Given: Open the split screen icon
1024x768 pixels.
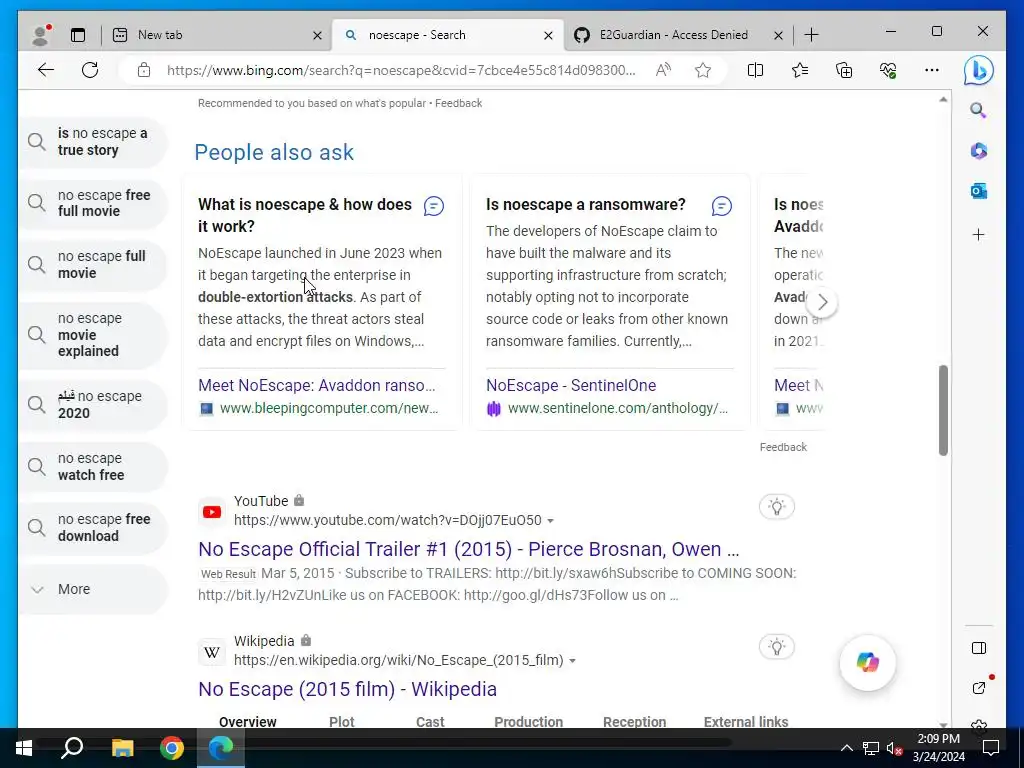Looking at the screenshot, I should pyautogui.click(x=755, y=70).
